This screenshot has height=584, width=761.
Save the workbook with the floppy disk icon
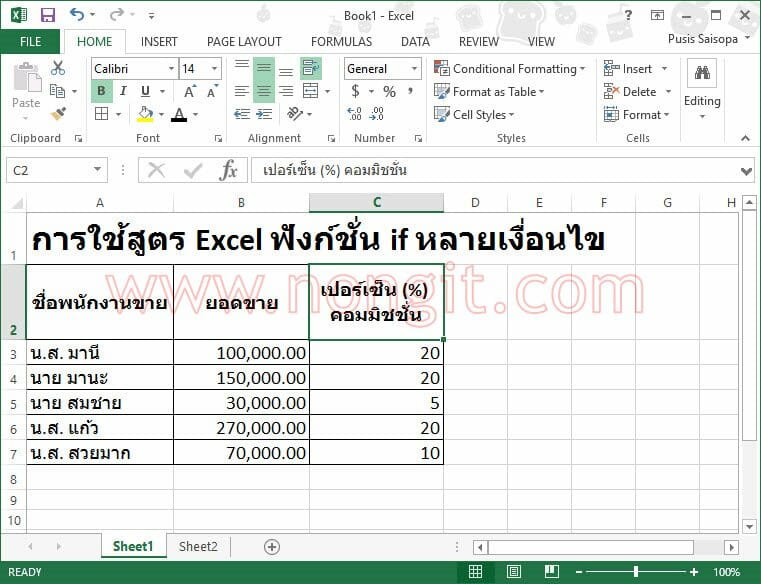click(x=48, y=15)
